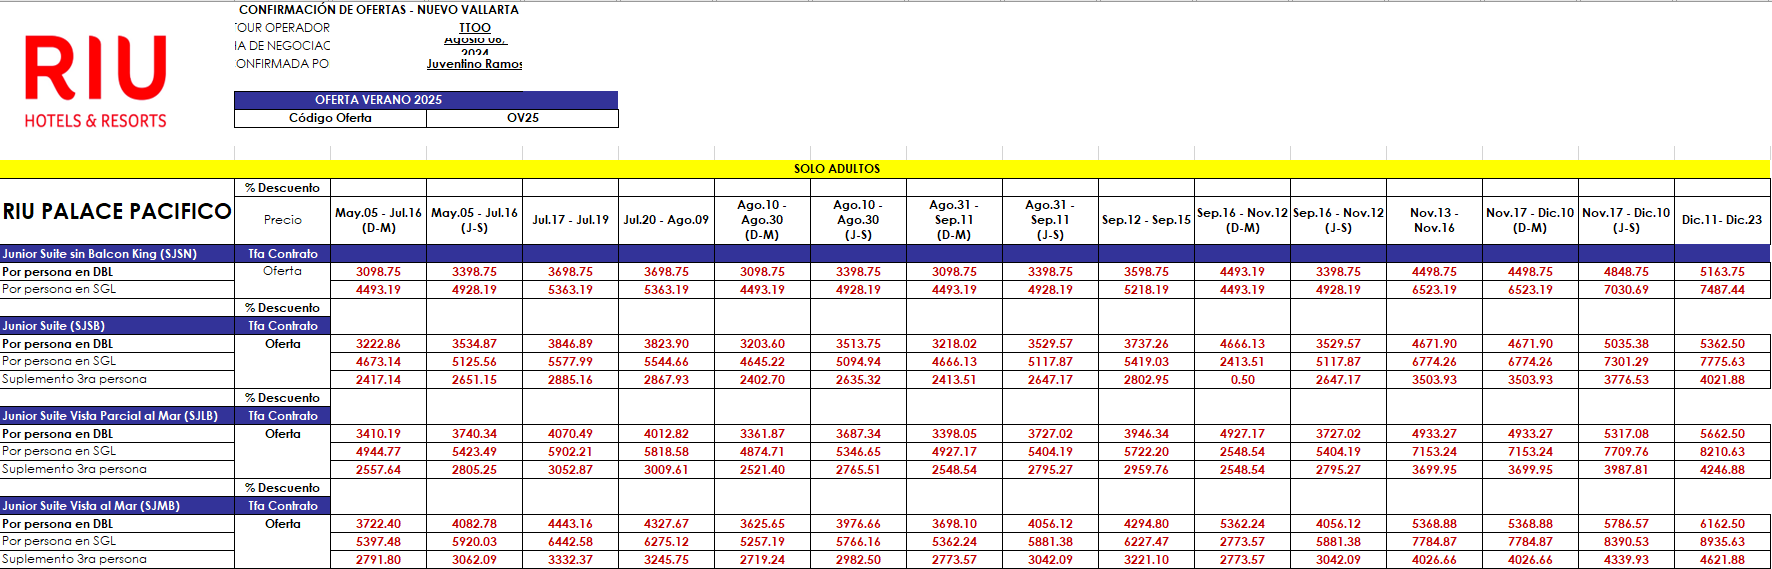Select the 'Junior Suite (SJSB)' row header
This screenshot has width=1772, height=569.
pyautogui.click(x=117, y=326)
